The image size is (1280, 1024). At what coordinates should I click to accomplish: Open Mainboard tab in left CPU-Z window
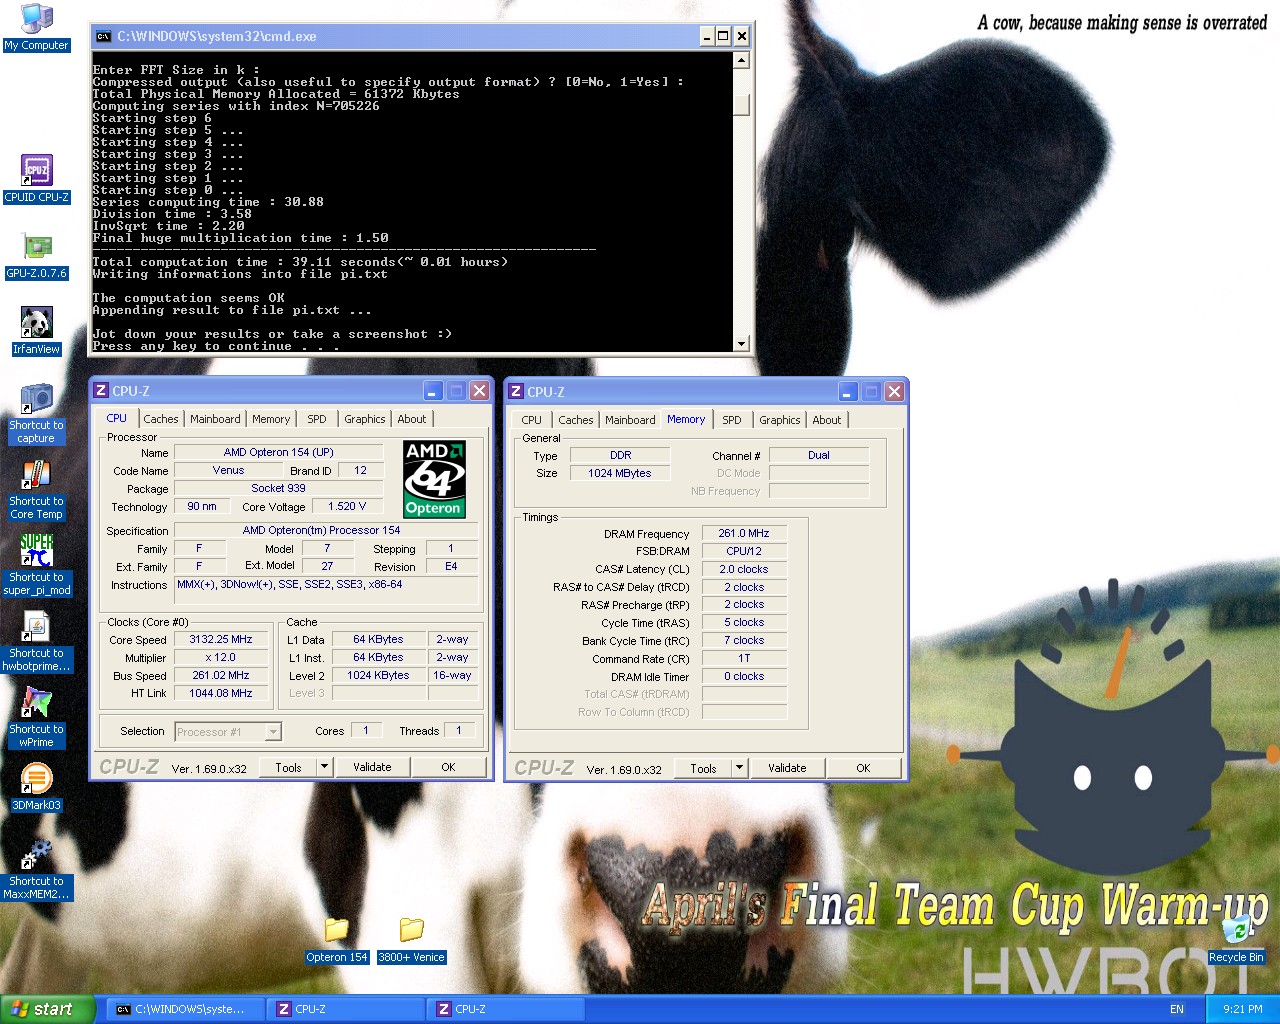point(215,419)
